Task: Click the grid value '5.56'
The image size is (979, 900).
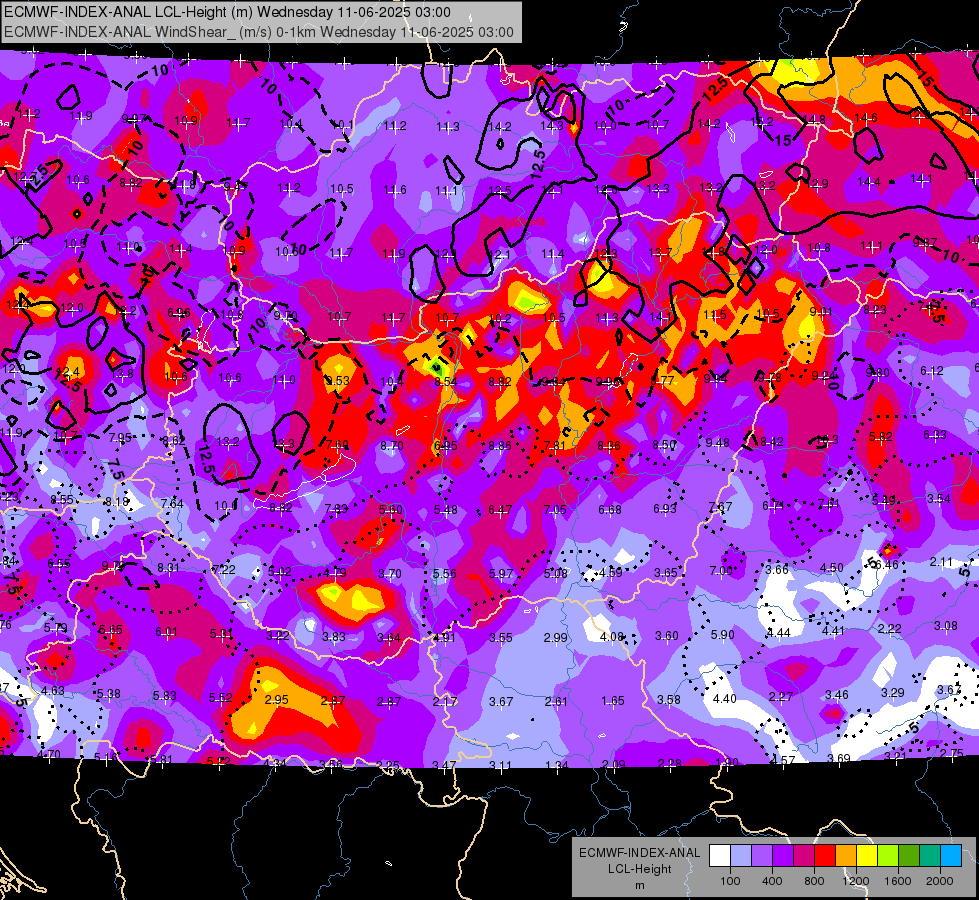Action: [x=445, y=573]
